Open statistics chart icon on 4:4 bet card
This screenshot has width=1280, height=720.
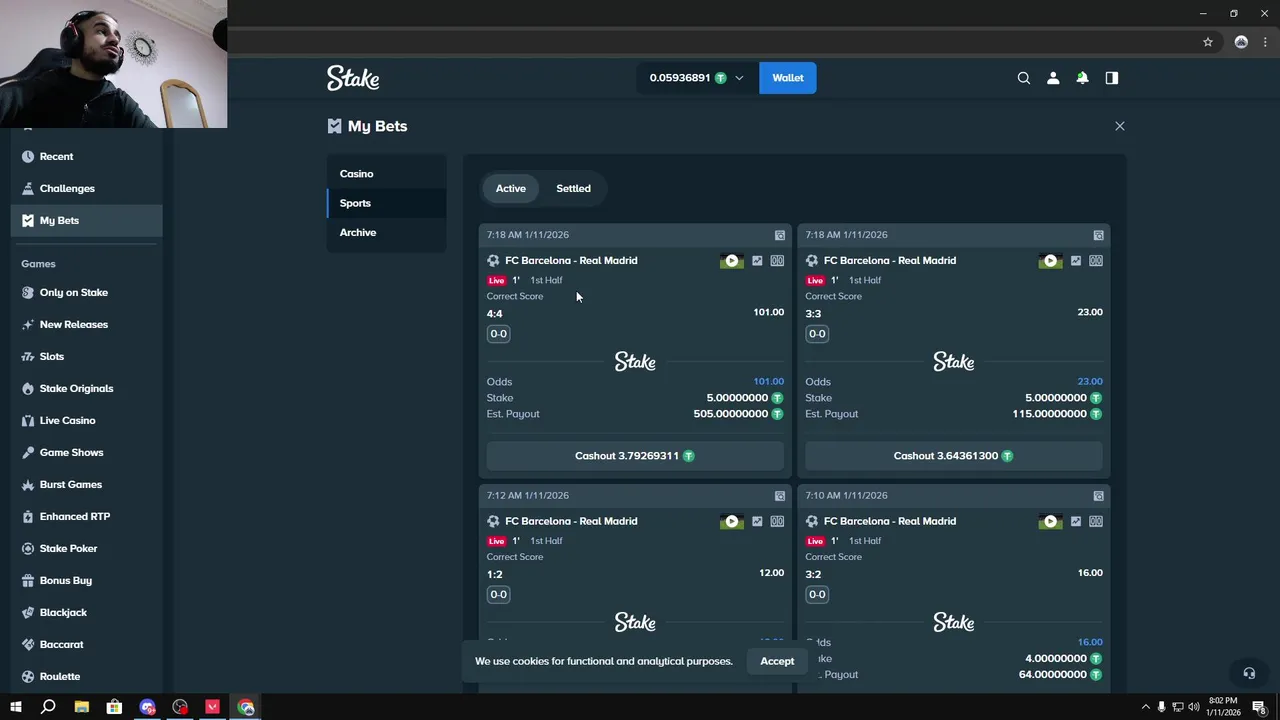point(757,261)
